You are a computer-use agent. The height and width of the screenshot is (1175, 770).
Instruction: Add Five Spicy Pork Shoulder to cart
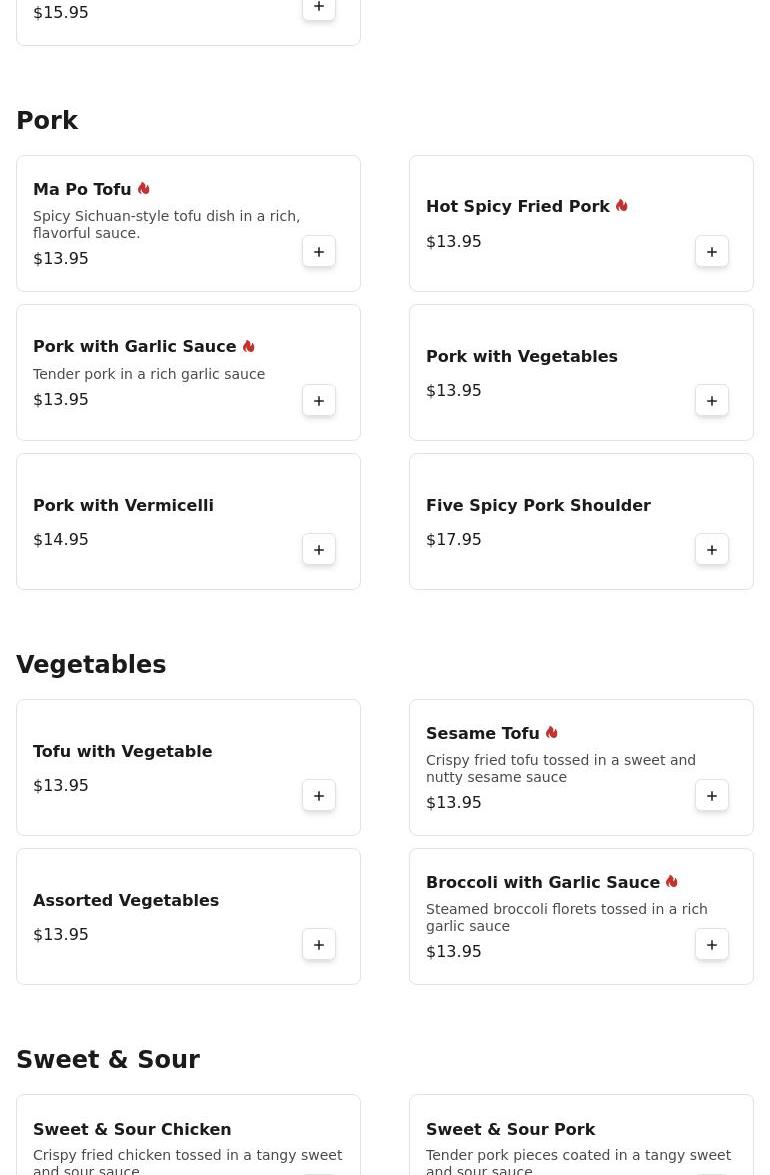tap(712, 550)
